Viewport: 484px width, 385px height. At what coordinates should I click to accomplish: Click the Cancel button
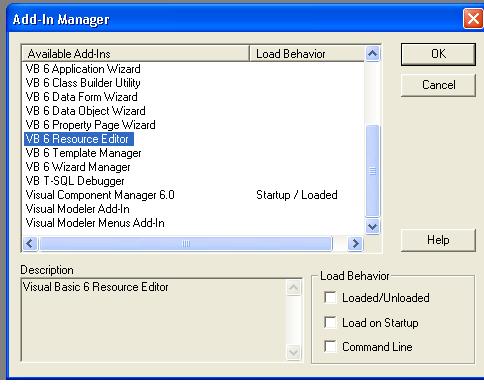pos(438,85)
